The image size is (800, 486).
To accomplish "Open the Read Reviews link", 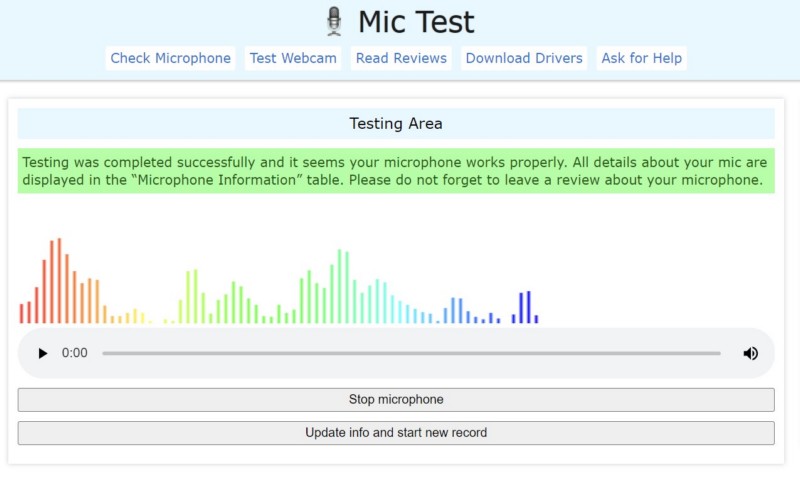I will coord(401,58).
